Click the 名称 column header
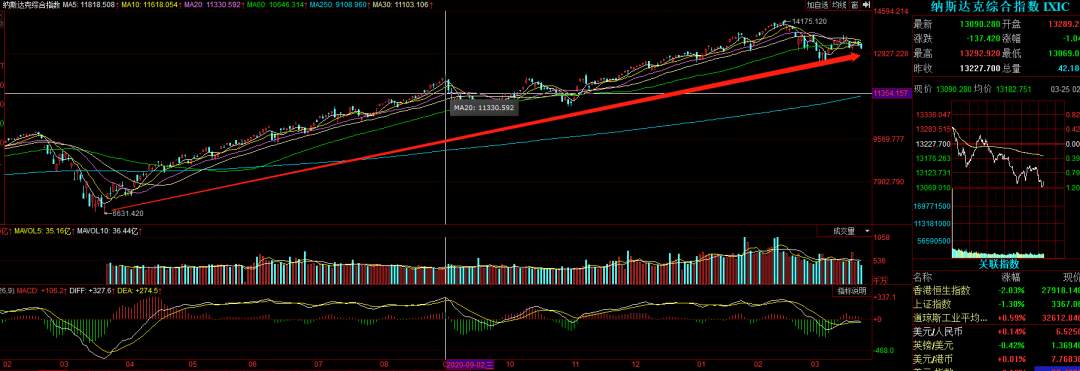Screen dimensions: 1080x371 tap(922, 277)
